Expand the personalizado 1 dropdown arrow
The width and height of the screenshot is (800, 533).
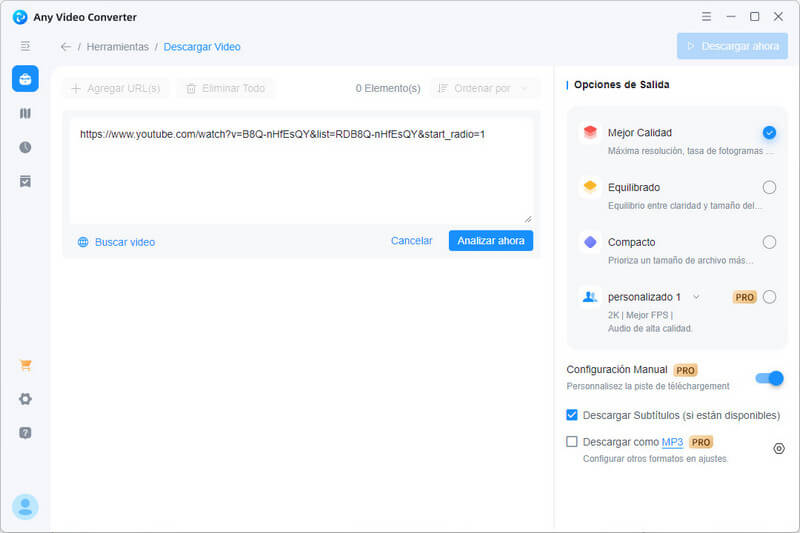(696, 297)
